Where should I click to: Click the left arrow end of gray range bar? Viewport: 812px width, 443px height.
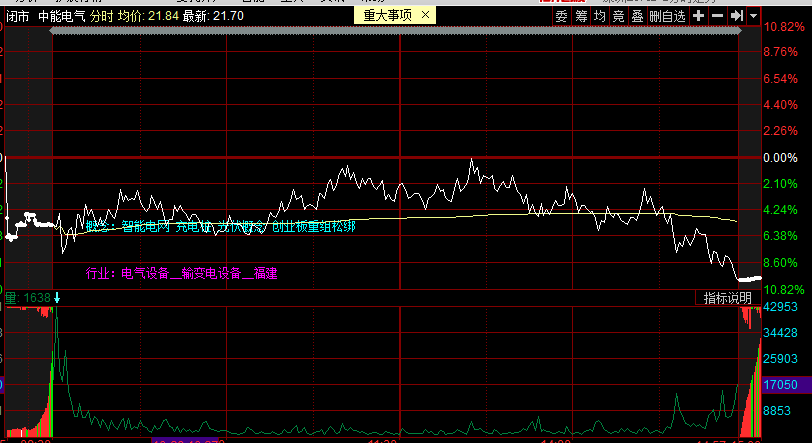click(52, 31)
